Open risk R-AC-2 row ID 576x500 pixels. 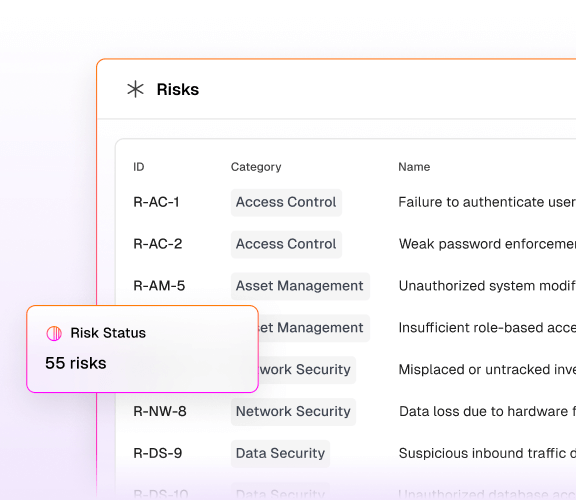(158, 244)
